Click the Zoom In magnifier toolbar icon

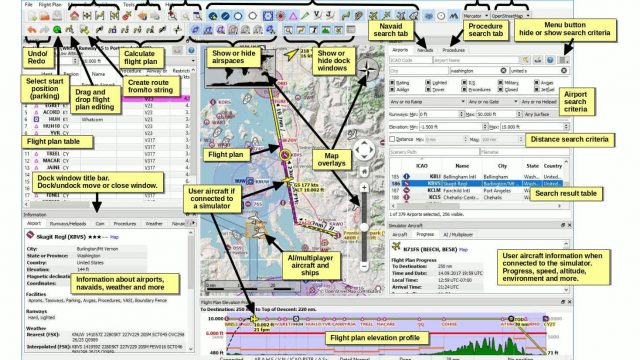[172, 16]
